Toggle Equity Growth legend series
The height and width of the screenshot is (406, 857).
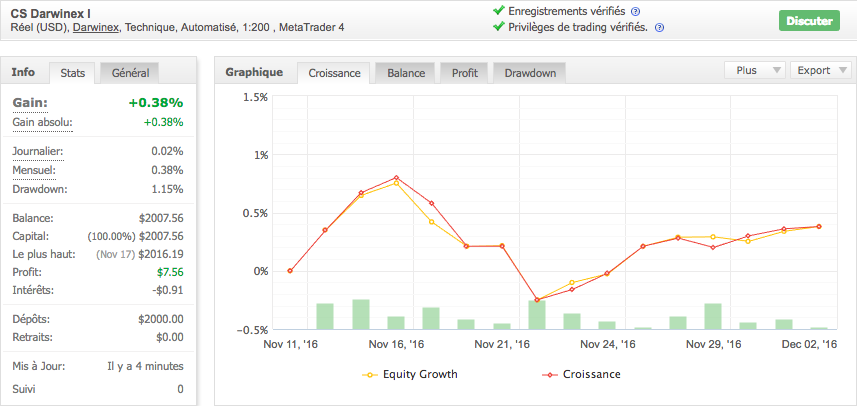coord(408,375)
